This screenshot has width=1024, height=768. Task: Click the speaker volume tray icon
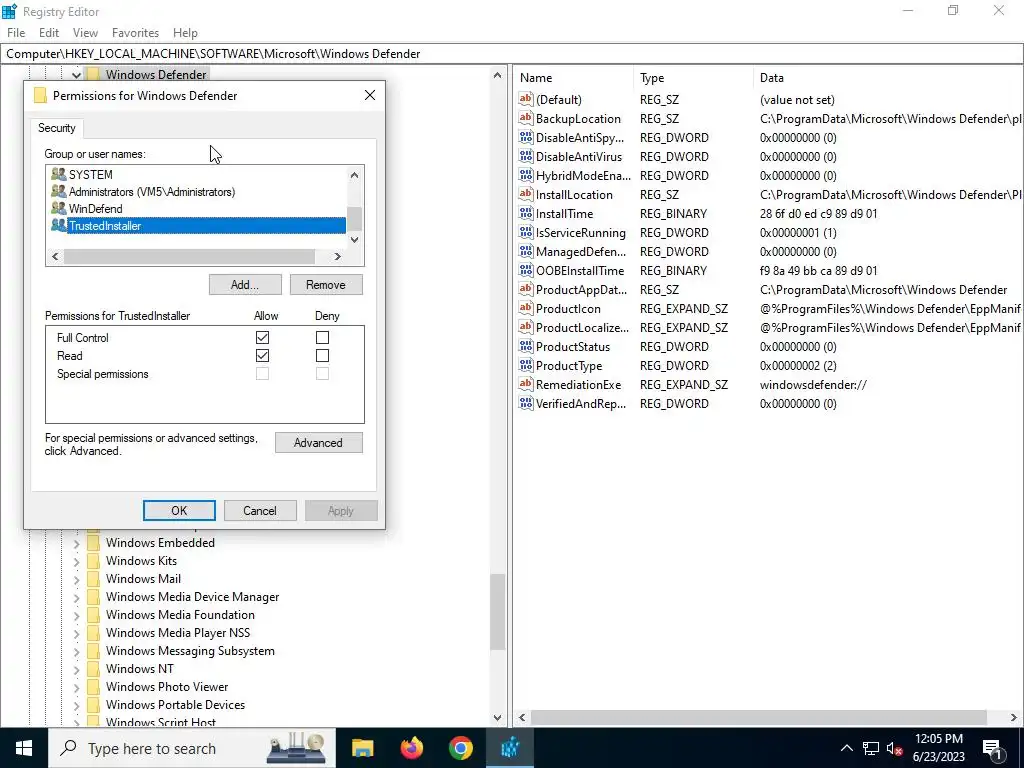pyautogui.click(x=894, y=748)
